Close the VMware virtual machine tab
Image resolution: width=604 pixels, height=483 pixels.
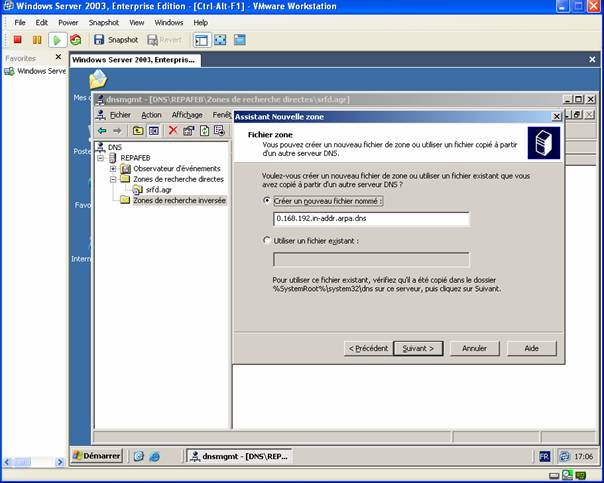tap(592, 59)
